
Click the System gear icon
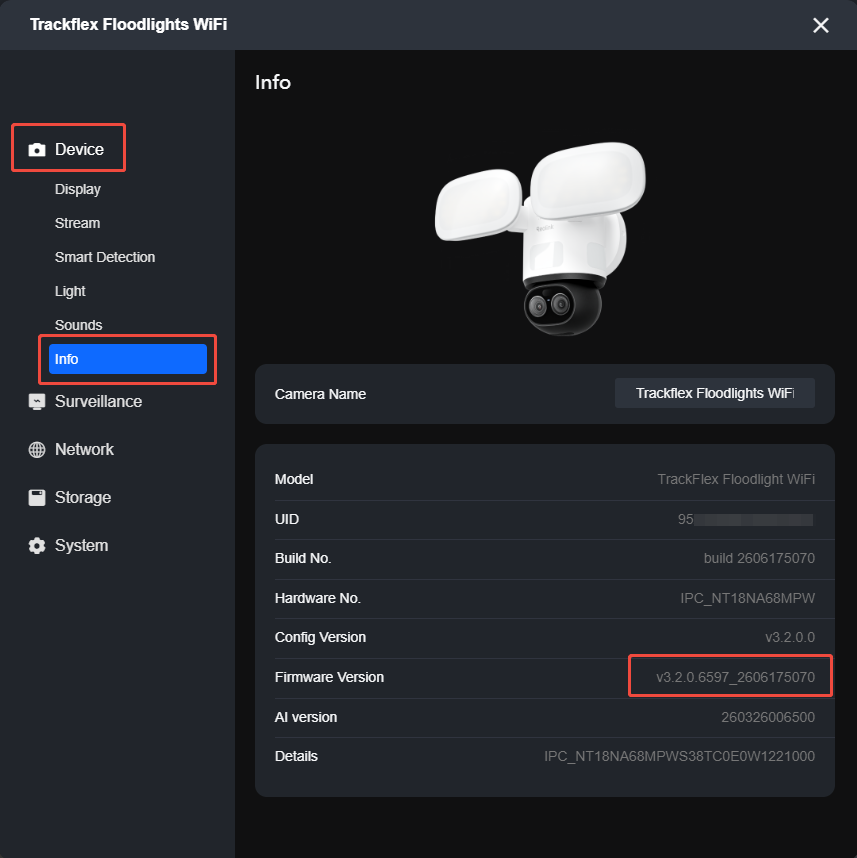pyautogui.click(x=37, y=546)
